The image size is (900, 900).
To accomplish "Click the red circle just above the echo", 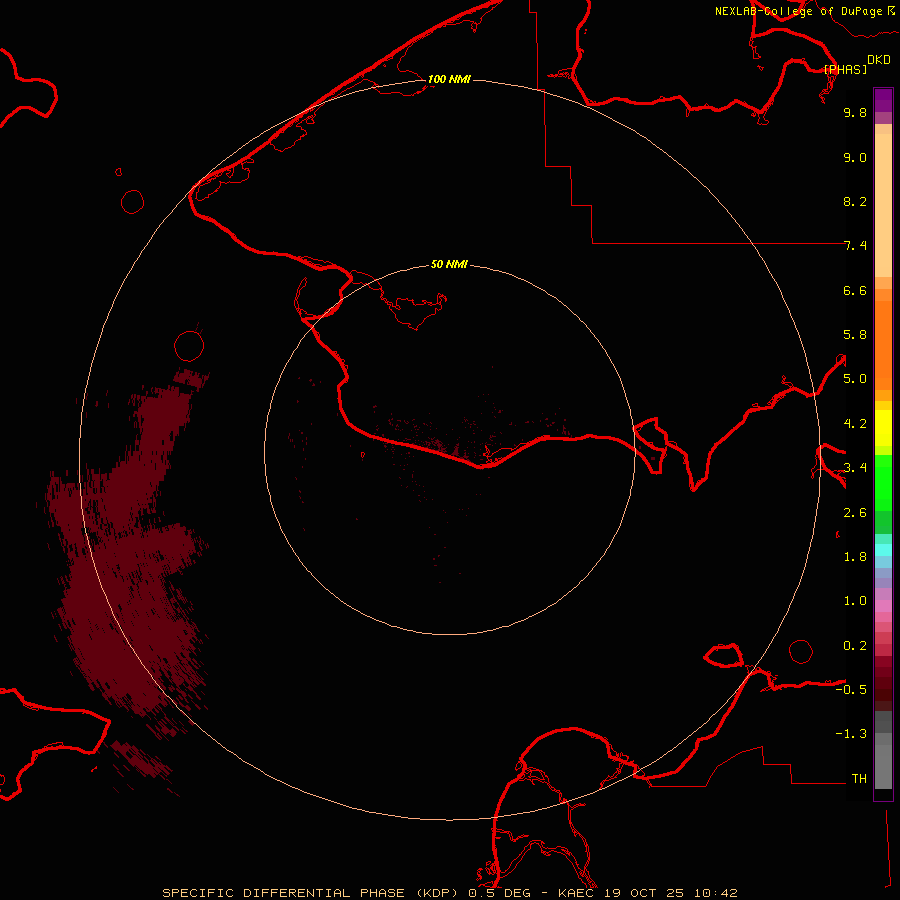I will point(188,346).
